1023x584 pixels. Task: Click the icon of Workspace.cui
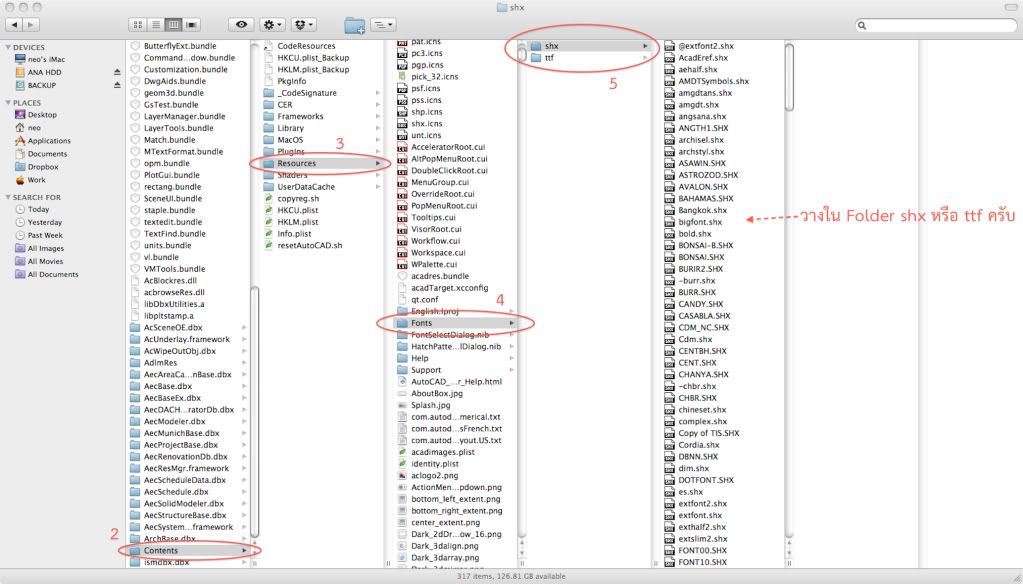(x=403, y=253)
